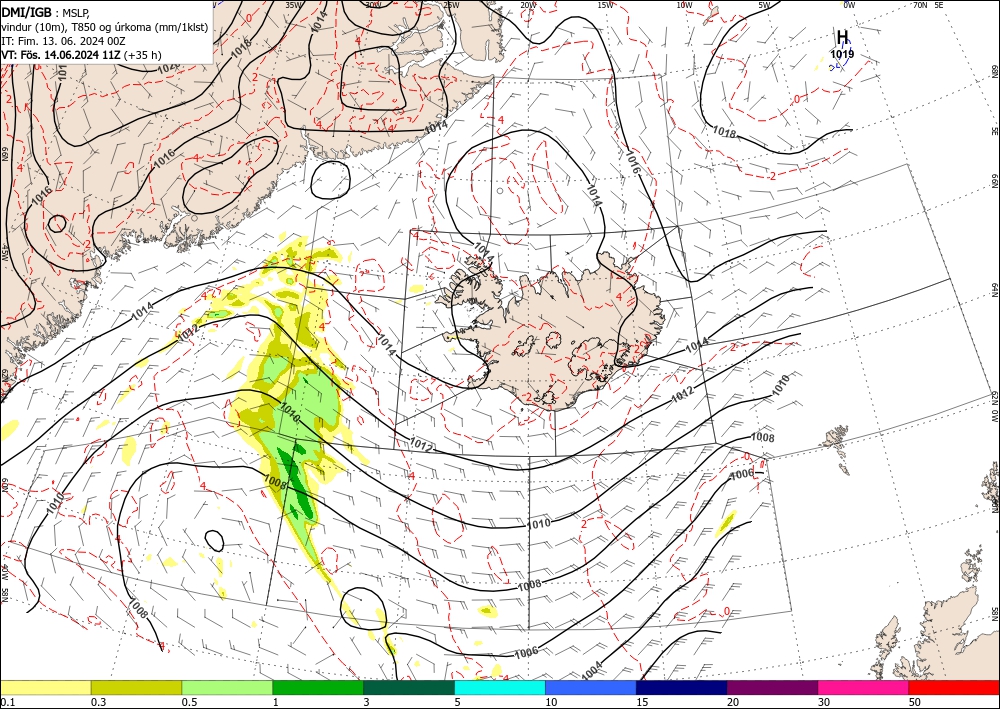Screen dimensions: 1000x709
Task: Click the '10W' longitude label at top
Action: tap(684, 4)
